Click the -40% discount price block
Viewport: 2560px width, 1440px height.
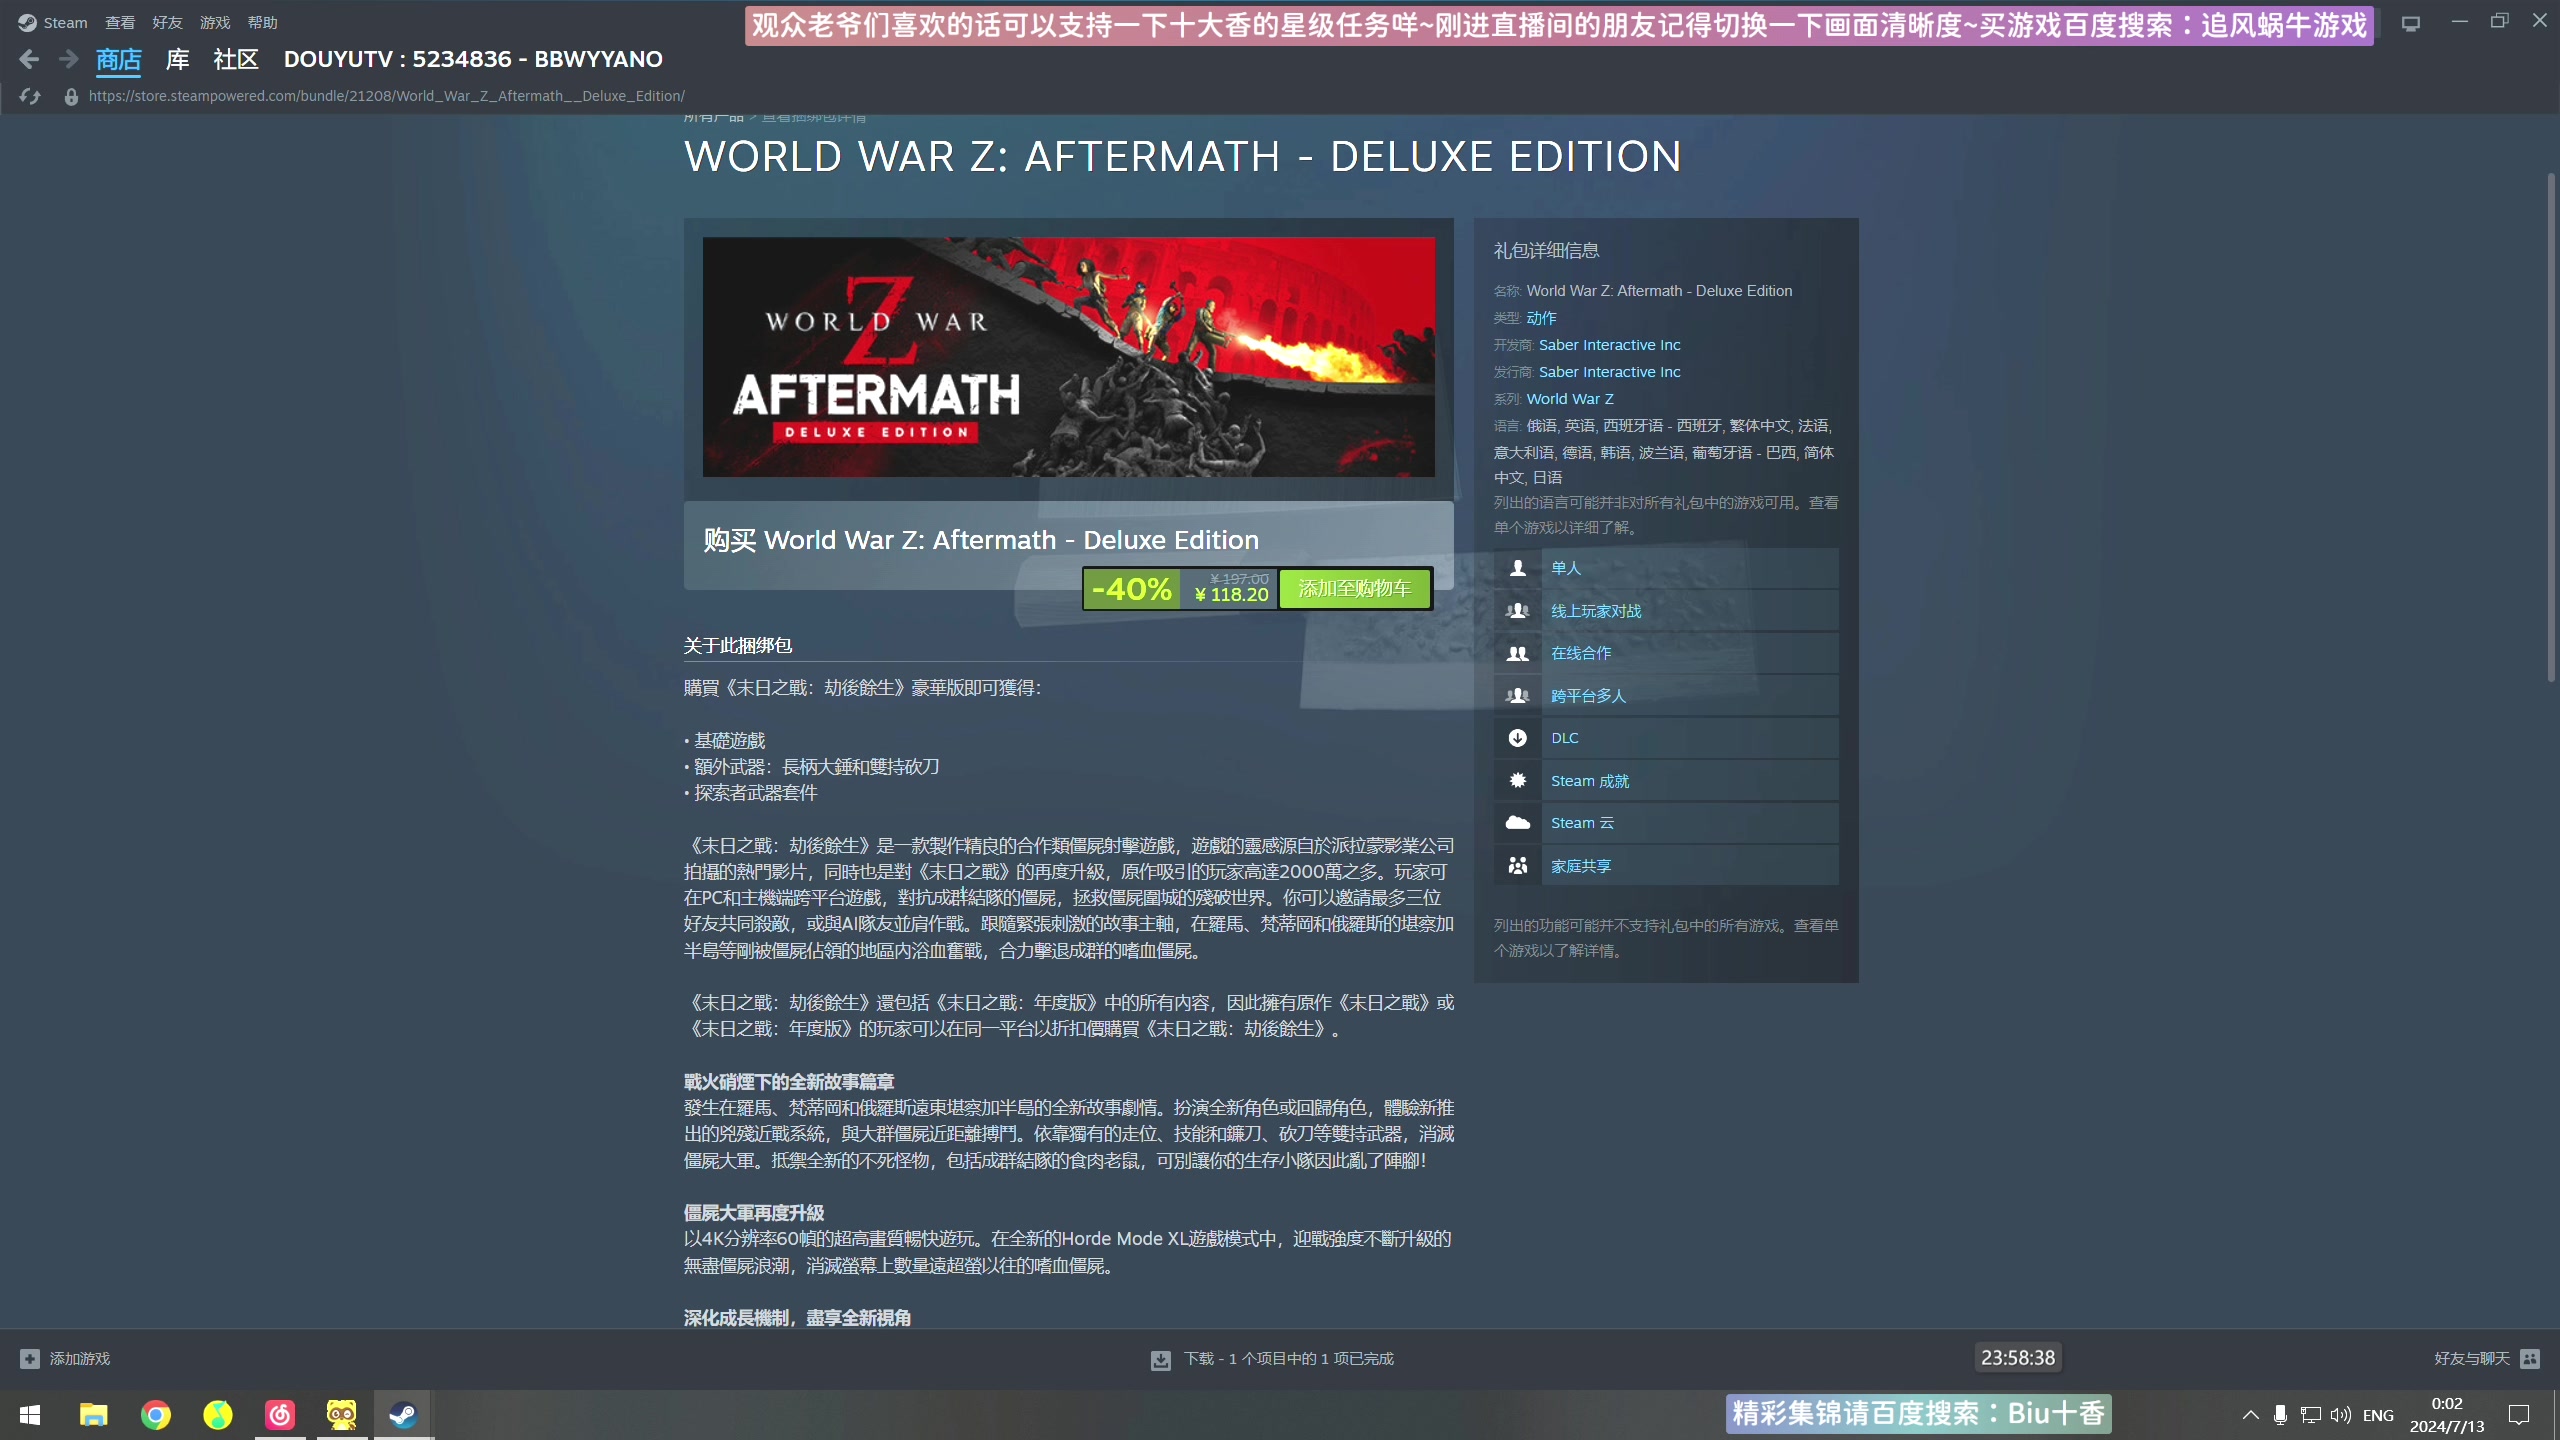tap(1180, 588)
